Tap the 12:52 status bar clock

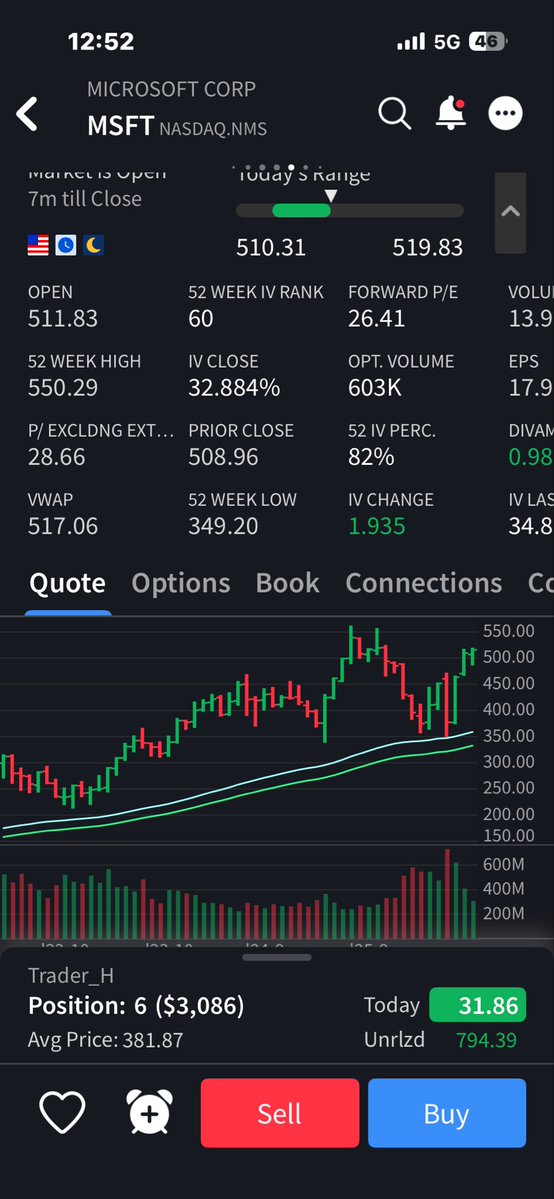tap(101, 41)
